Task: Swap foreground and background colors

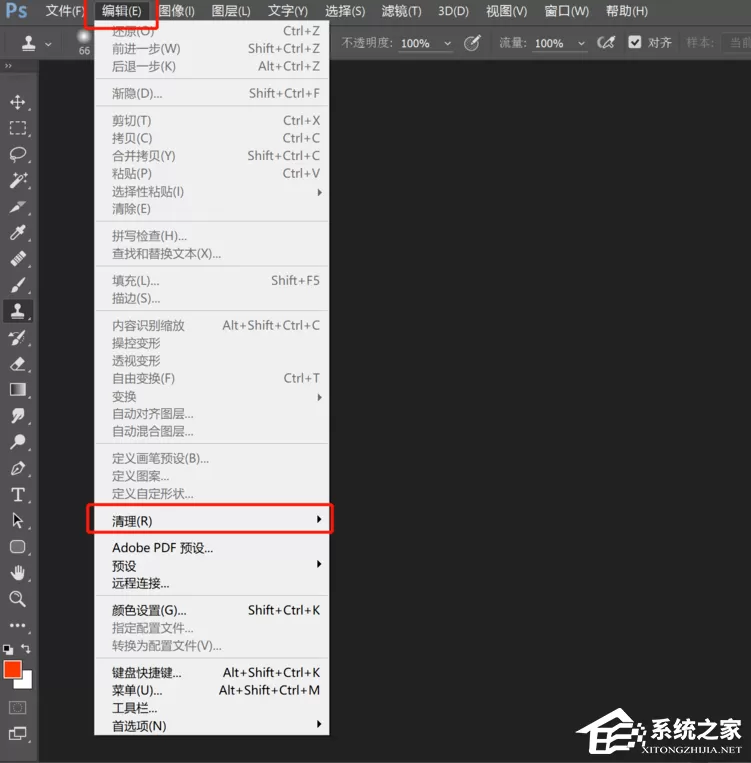Action: [26, 649]
